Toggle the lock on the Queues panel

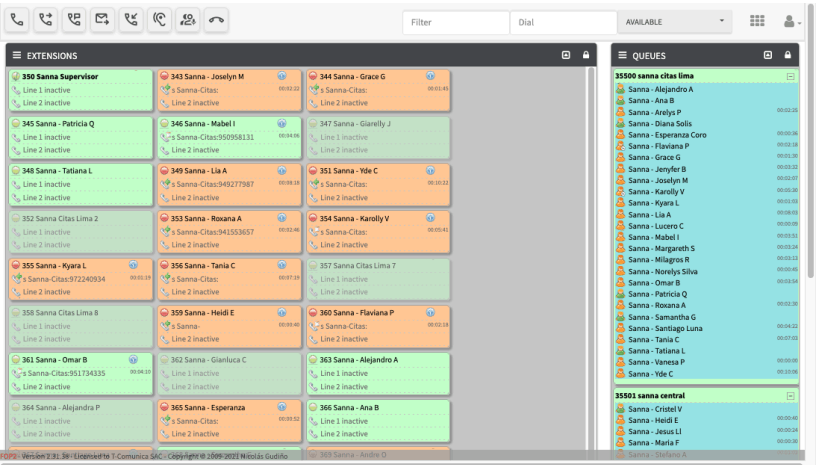tap(788, 55)
